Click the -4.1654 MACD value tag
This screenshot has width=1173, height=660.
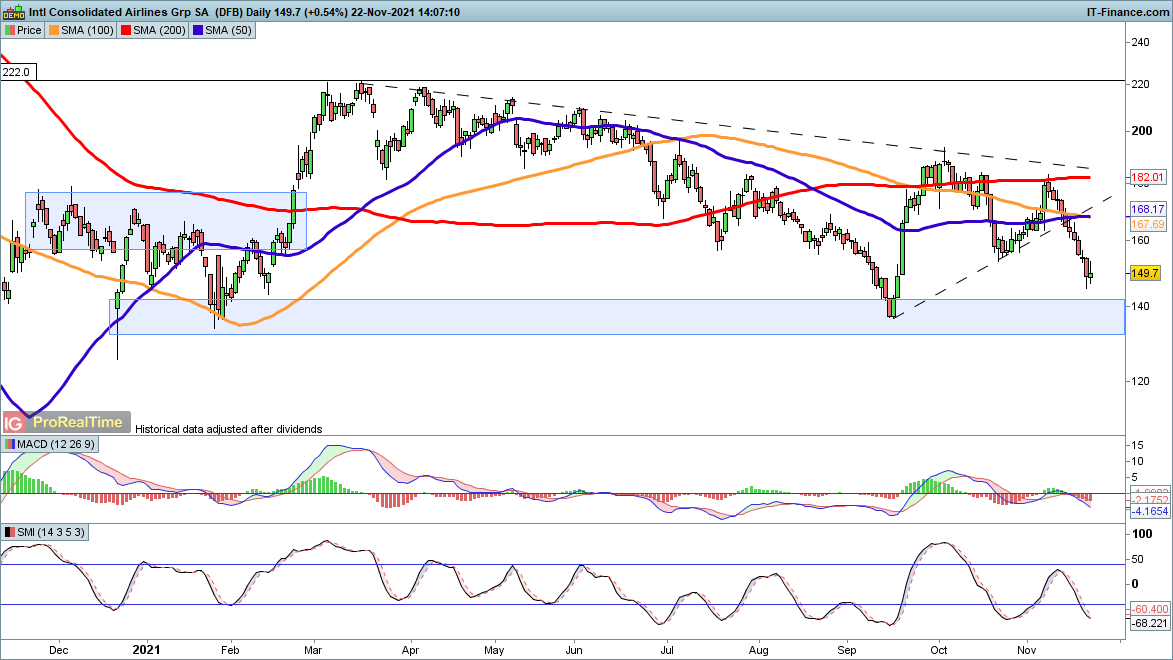1149,511
